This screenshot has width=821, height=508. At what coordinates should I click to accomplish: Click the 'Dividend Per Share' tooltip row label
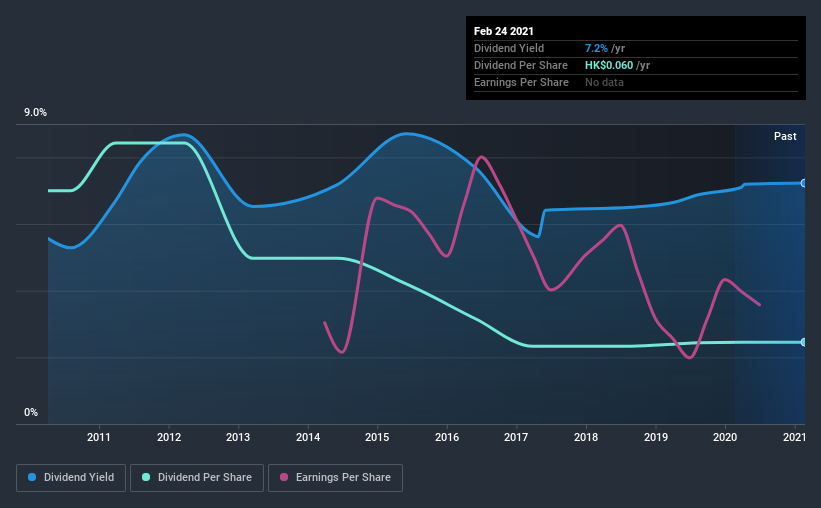[x=520, y=65]
